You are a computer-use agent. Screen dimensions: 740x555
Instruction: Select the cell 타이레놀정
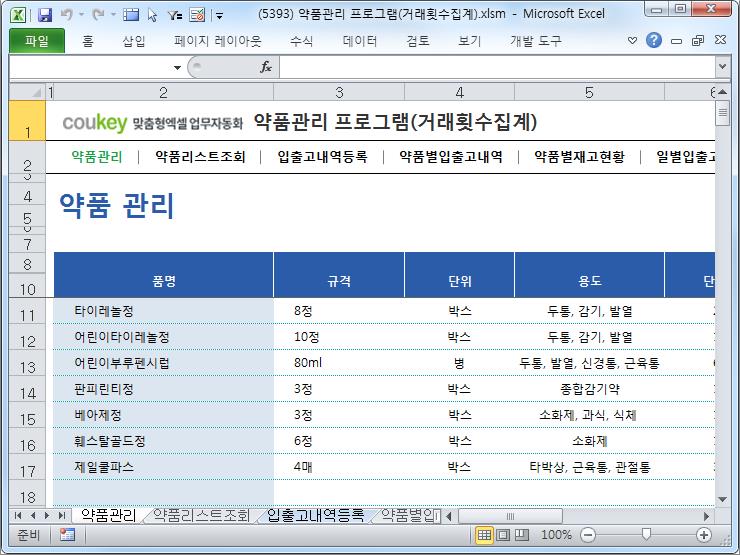point(164,311)
